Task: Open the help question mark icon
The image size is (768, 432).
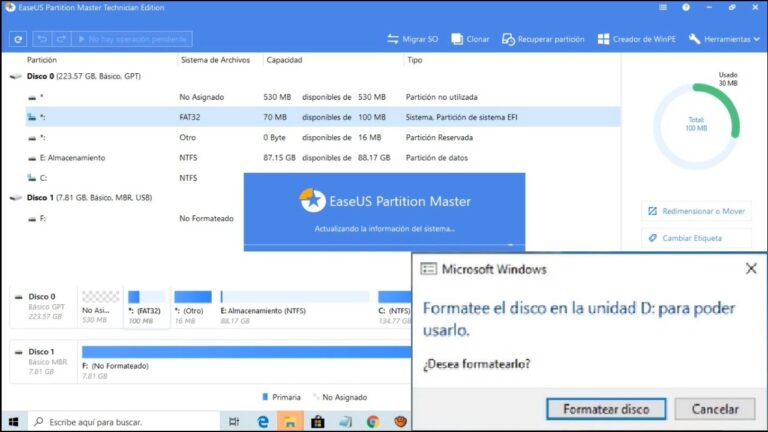Action: coord(686,7)
